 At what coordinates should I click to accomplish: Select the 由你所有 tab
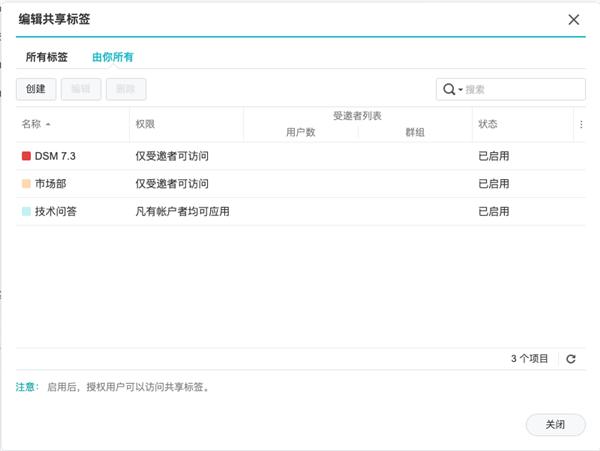pos(113,57)
